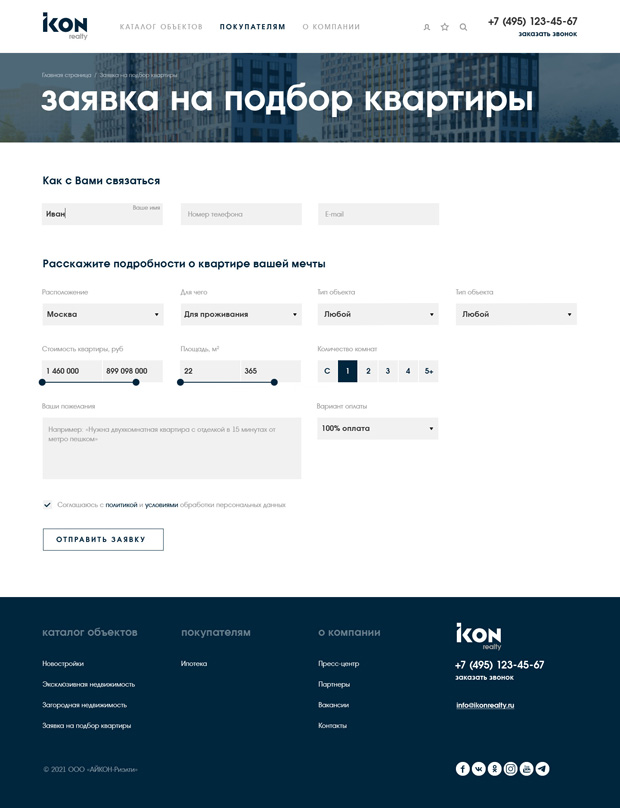Image resolution: width=620 pixels, height=808 pixels.
Task: Open favorites via the star icon
Action: (x=445, y=27)
